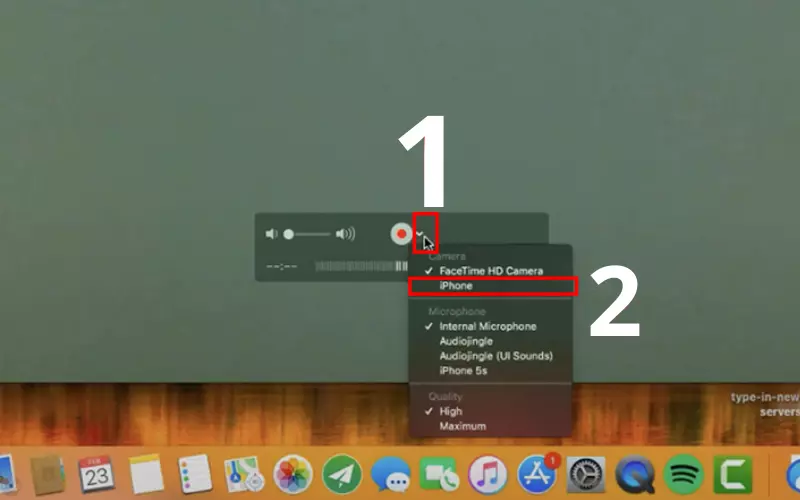This screenshot has height=500, width=800.
Task: Click the low-volume speaker icon
Action: (271, 234)
